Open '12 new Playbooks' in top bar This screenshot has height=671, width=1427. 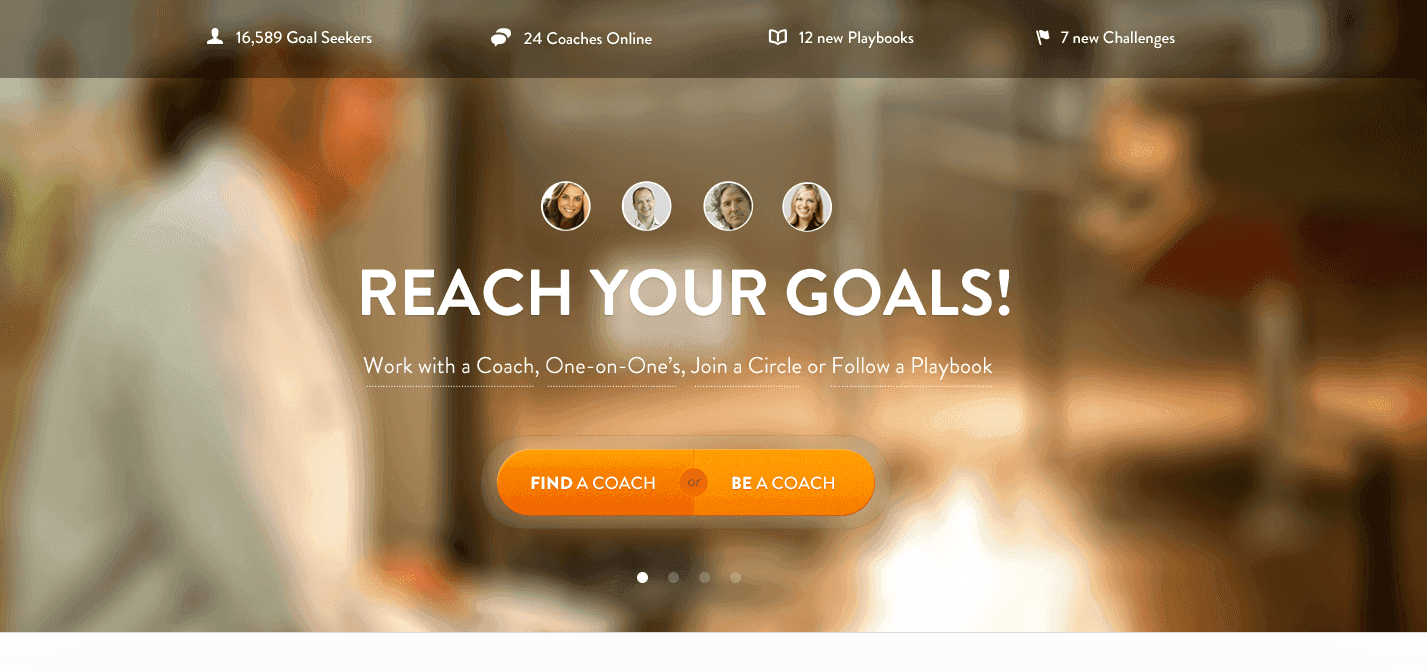pos(856,38)
